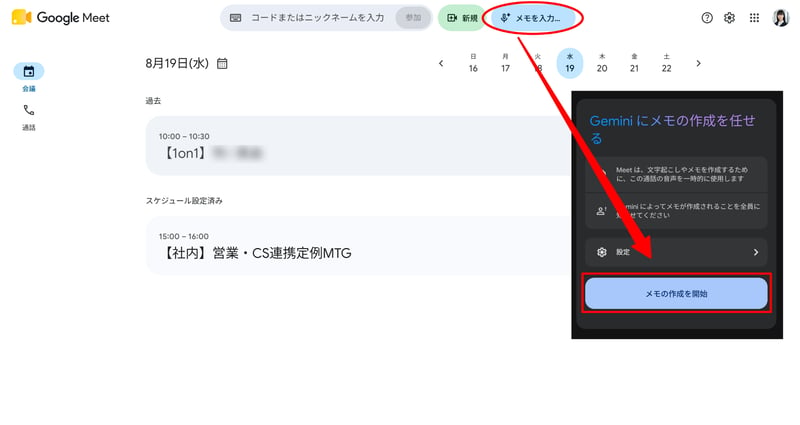Open the 営業・CS連携定例MTG meeting card
This screenshot has height=425, width=800.
coord(358,245)
